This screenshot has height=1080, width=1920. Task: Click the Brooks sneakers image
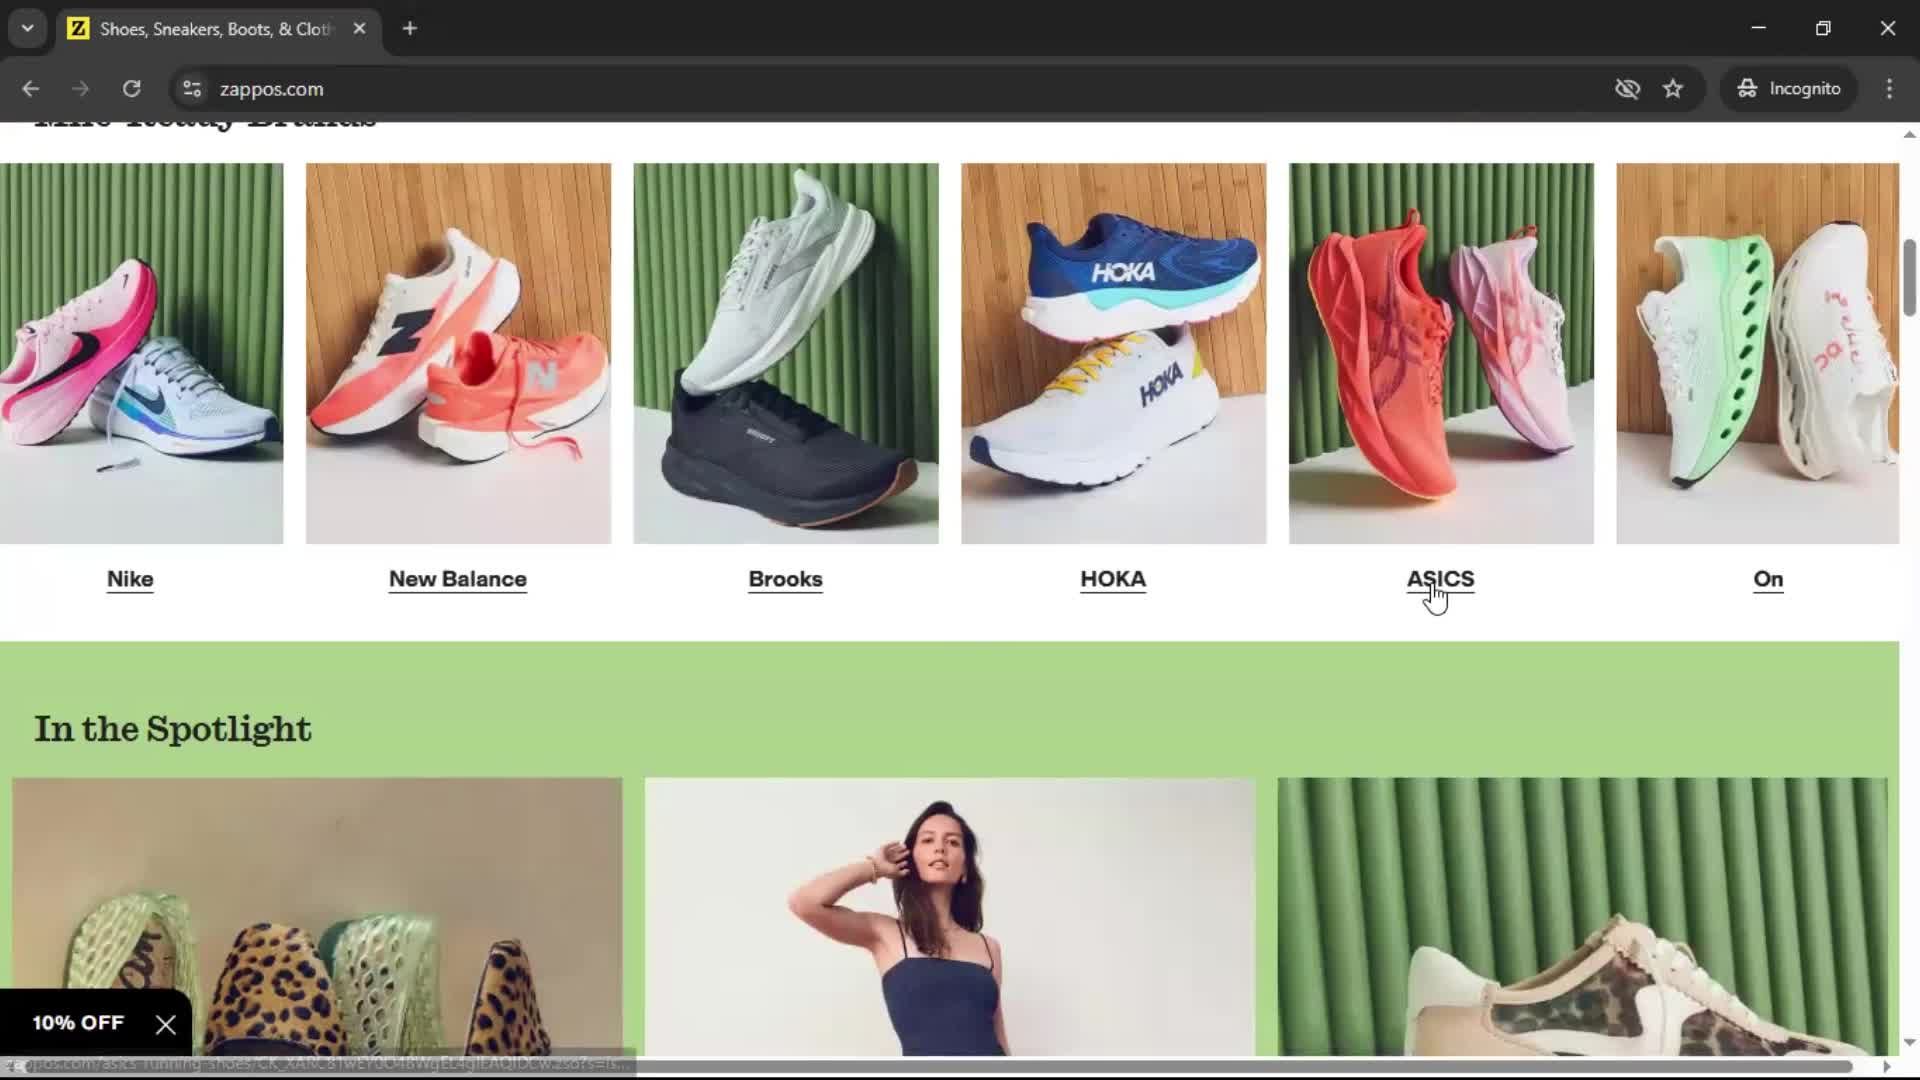pos(786,353)
